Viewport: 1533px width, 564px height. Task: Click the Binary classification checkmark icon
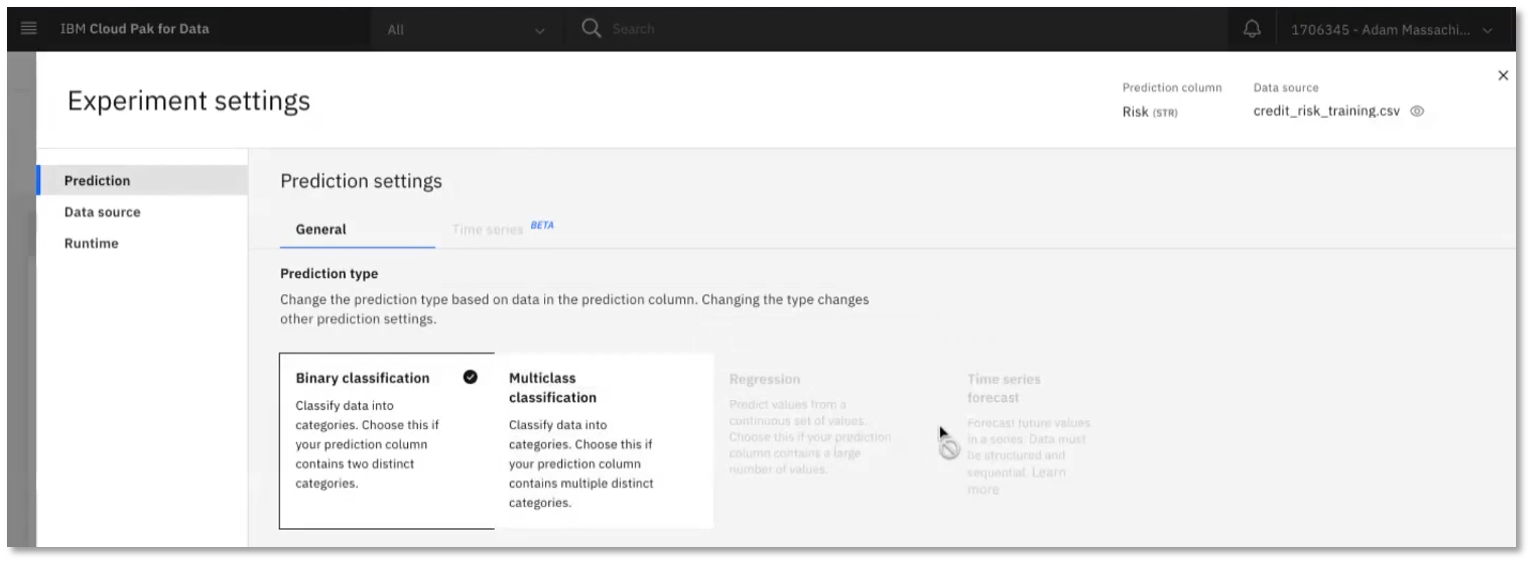point(470,377)
